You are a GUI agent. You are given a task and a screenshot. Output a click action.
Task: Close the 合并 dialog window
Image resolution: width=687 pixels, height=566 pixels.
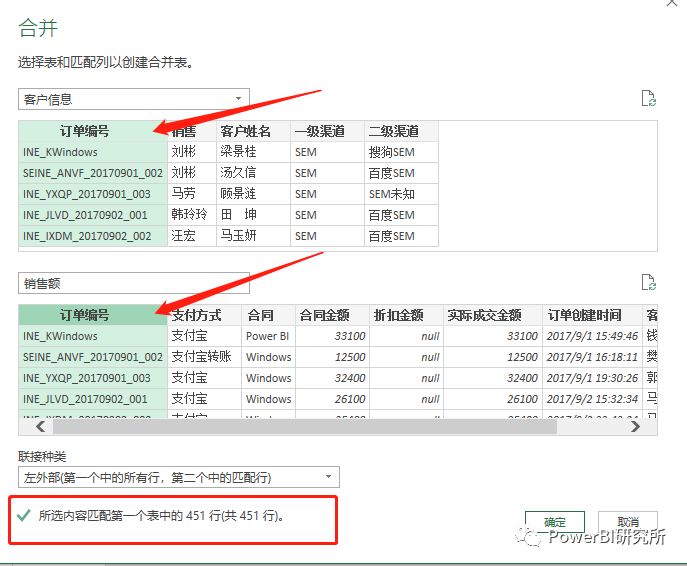pos(672,3)
